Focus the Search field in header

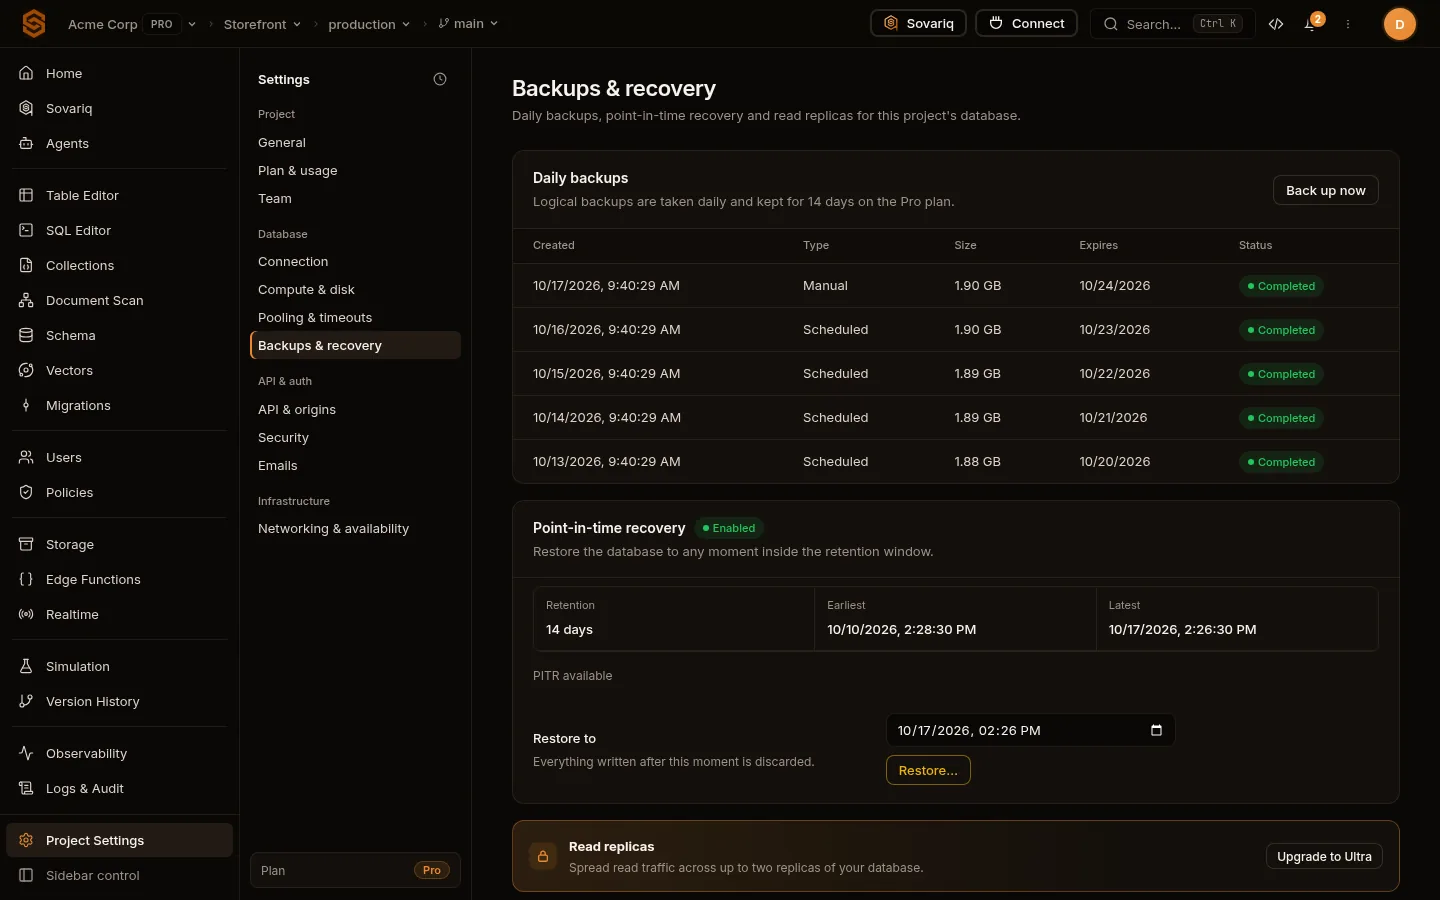point(1173,24)
